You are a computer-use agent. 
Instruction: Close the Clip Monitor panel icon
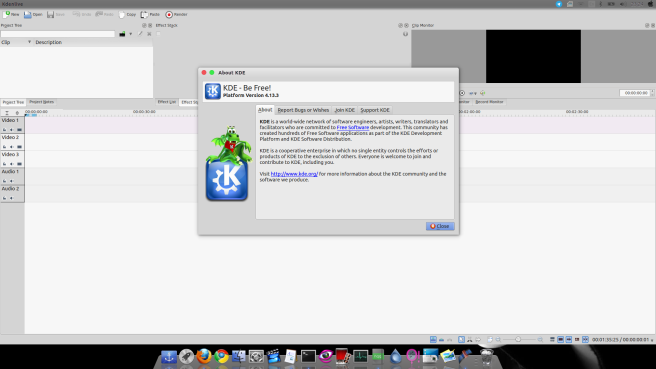(x=653, y=26)
